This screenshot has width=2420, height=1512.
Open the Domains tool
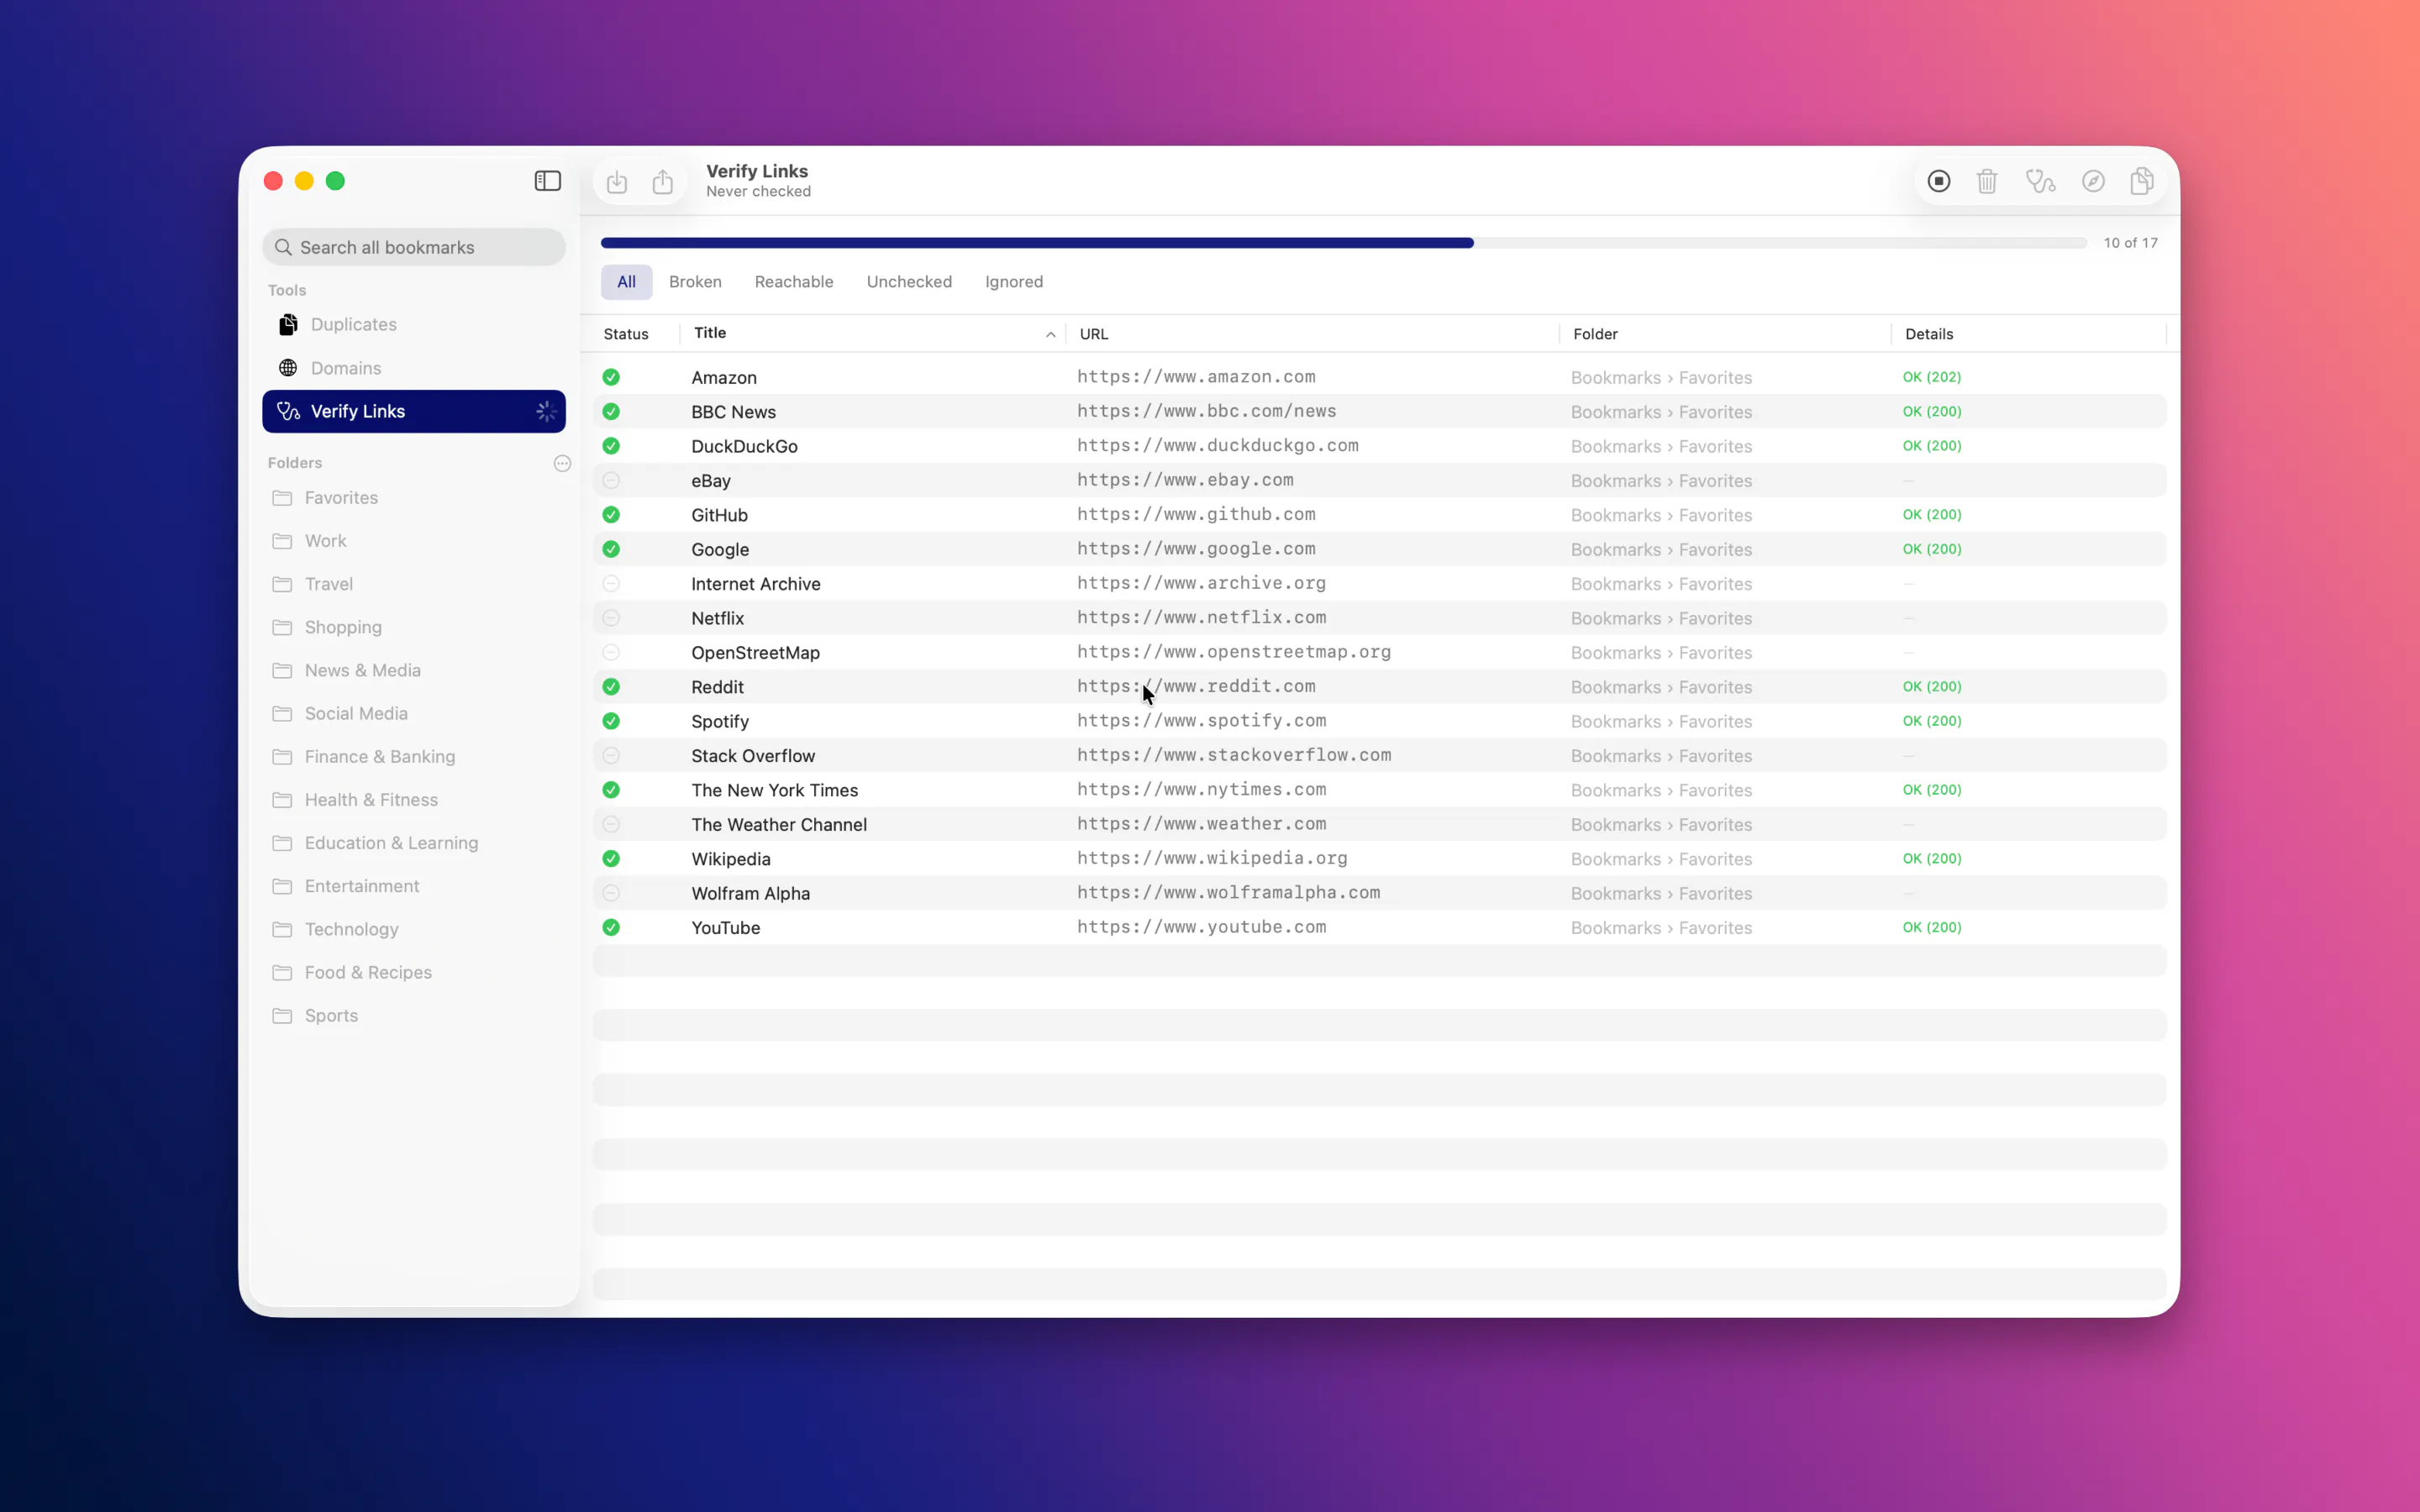click(414, 368)
